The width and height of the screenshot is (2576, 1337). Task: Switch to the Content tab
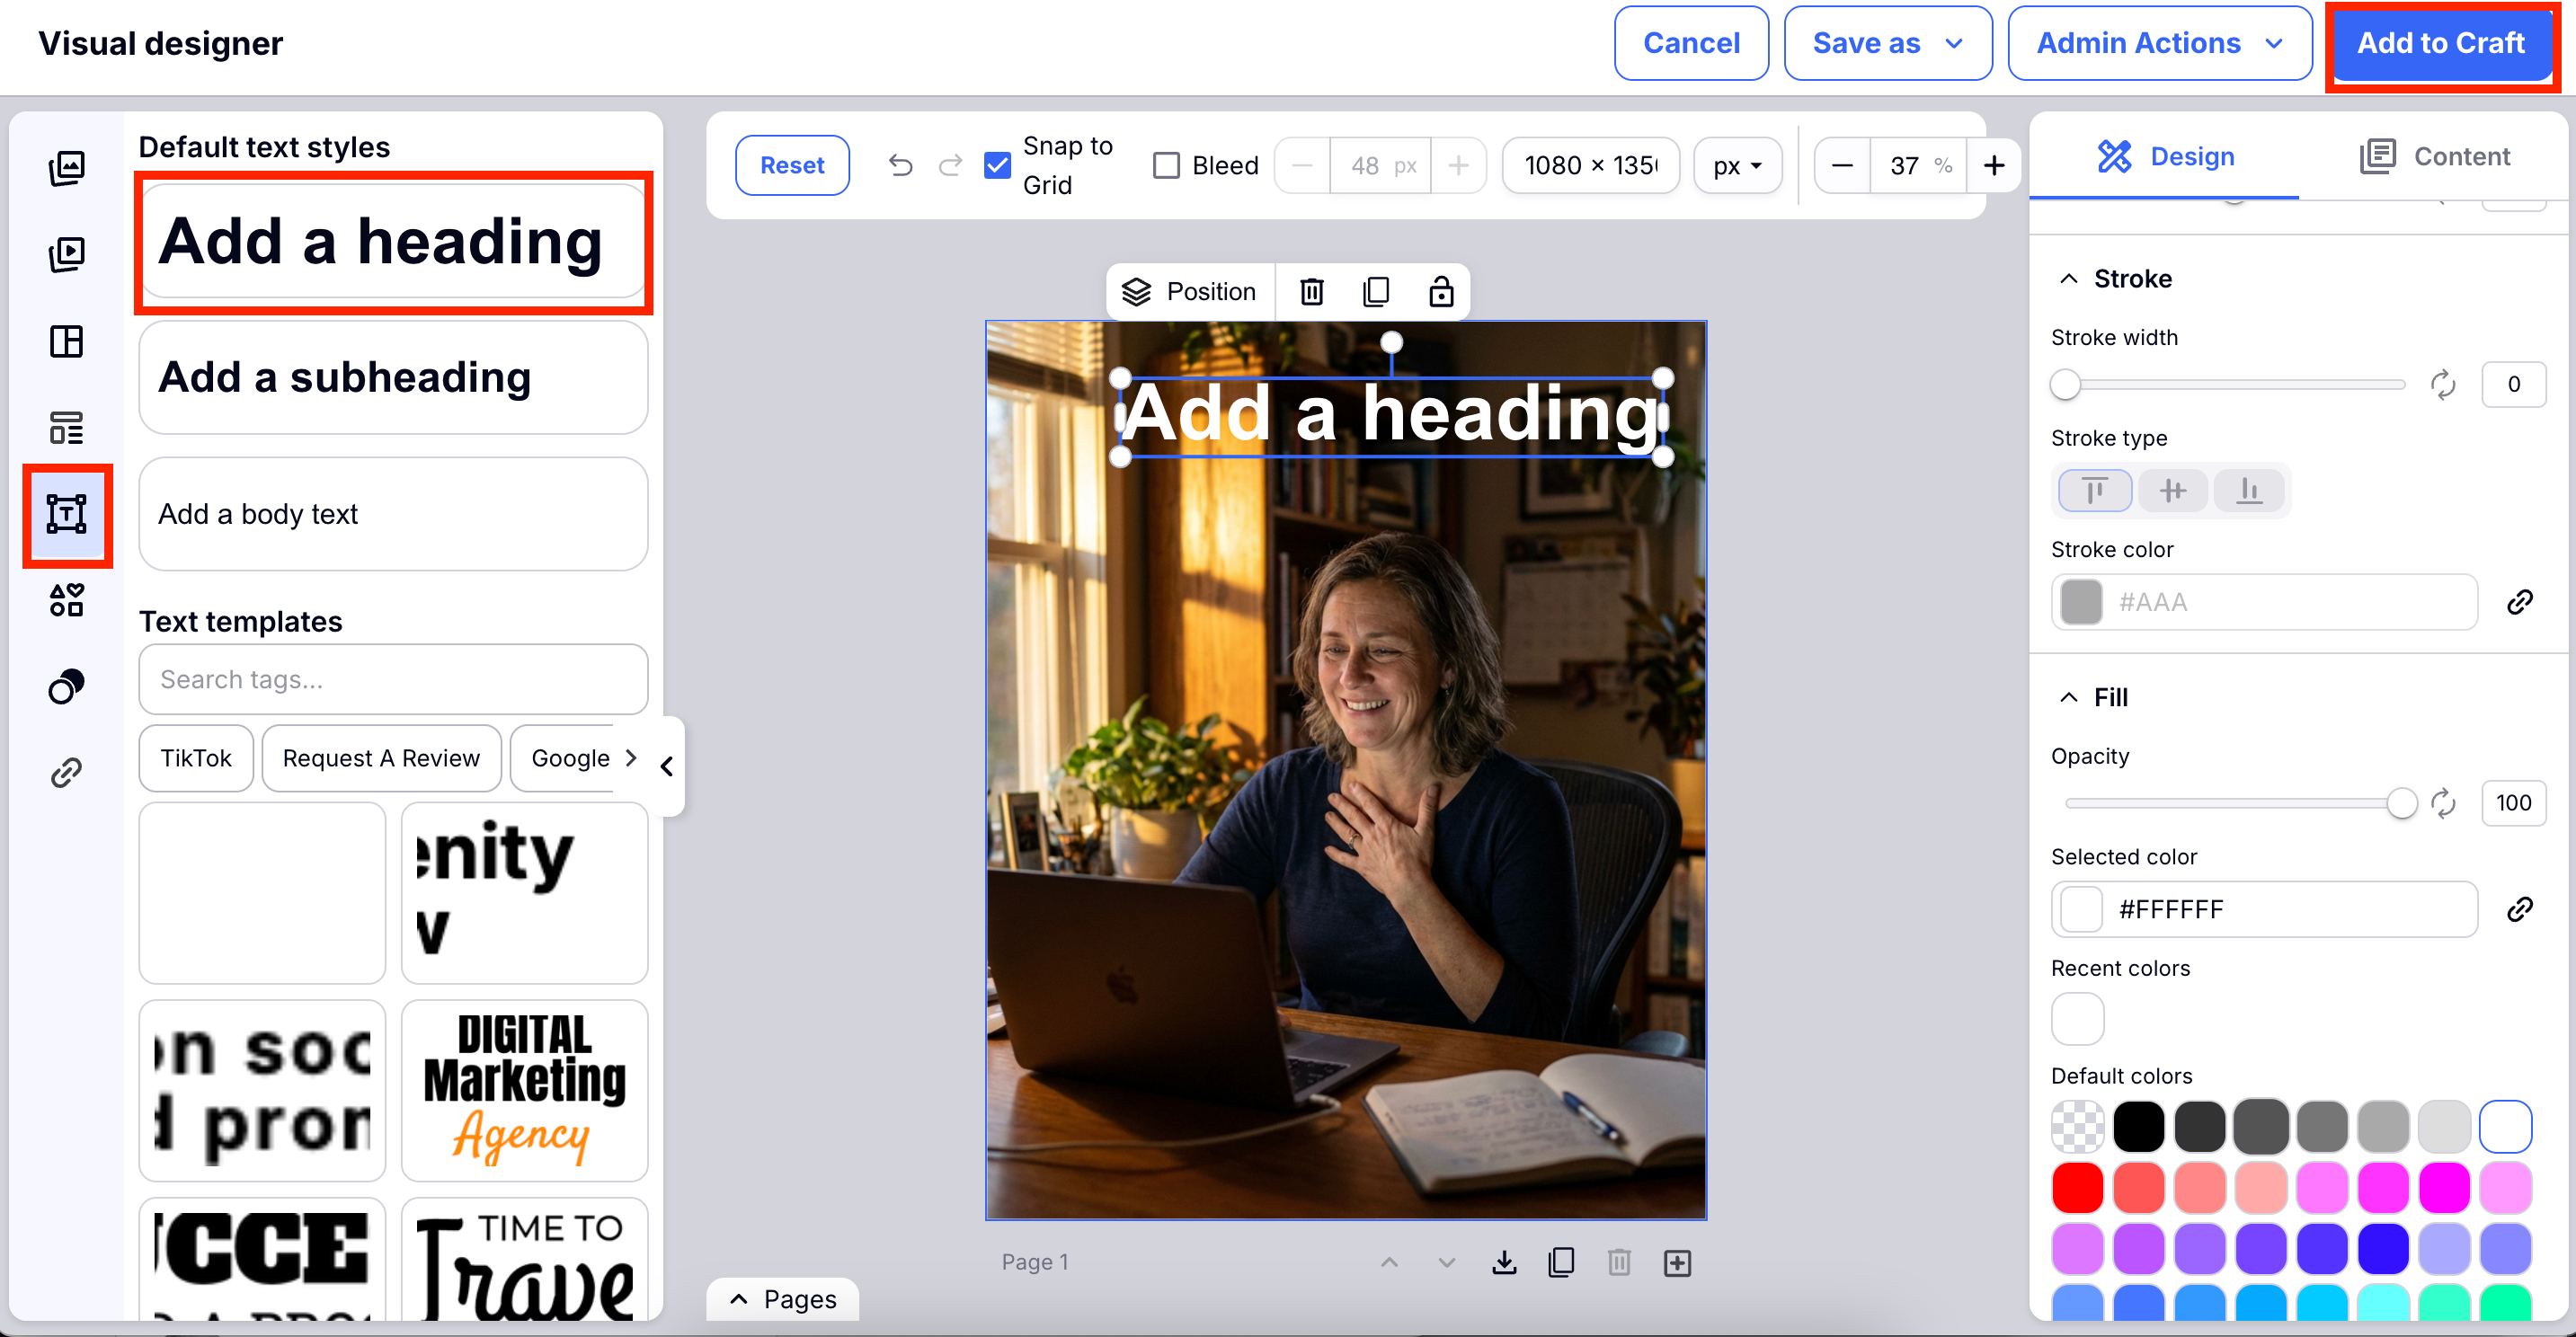pos(2435,156)
